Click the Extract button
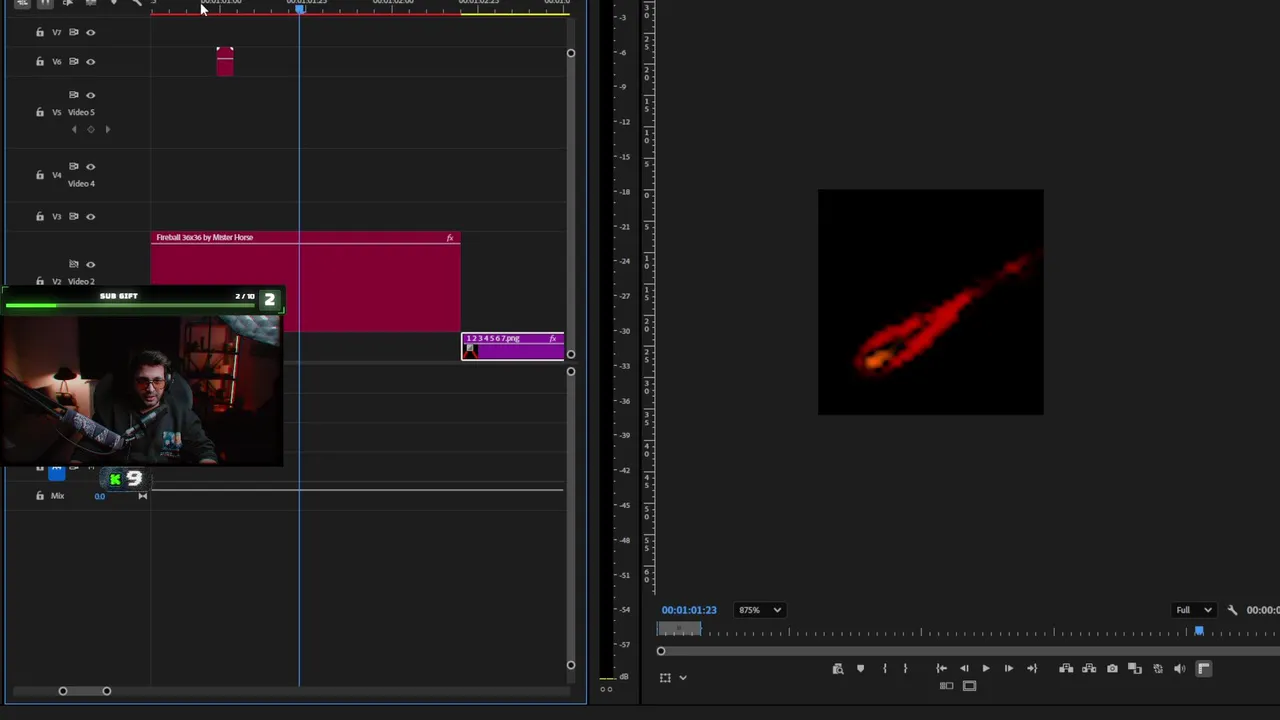Viewport: 1280px width, 720px height. (x=1089, y=669)
